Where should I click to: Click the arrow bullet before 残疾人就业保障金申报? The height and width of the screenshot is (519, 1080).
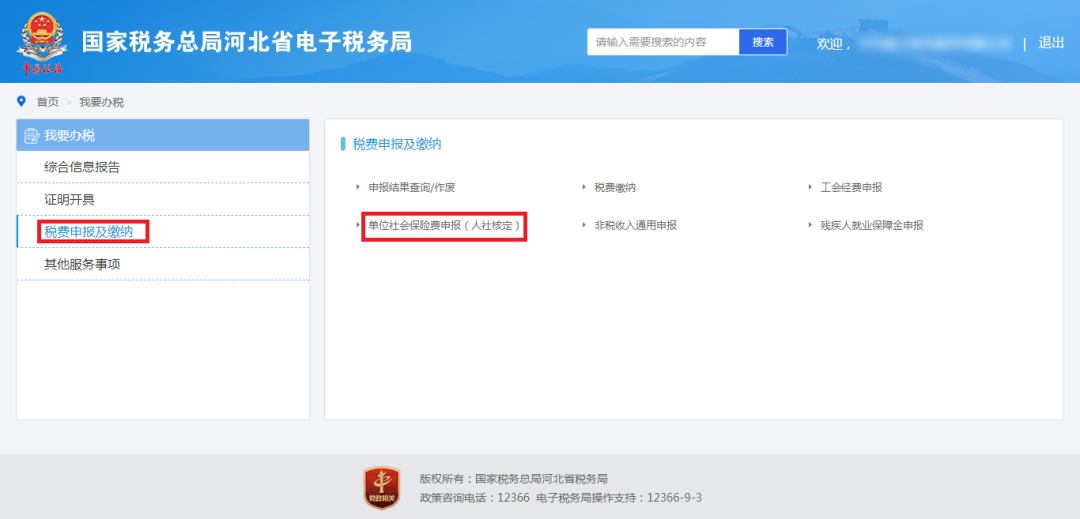811,224
